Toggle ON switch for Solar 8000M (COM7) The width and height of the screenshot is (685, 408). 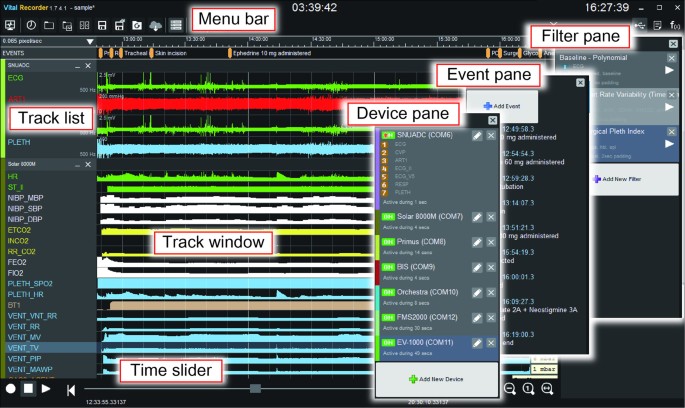point(387,217)
